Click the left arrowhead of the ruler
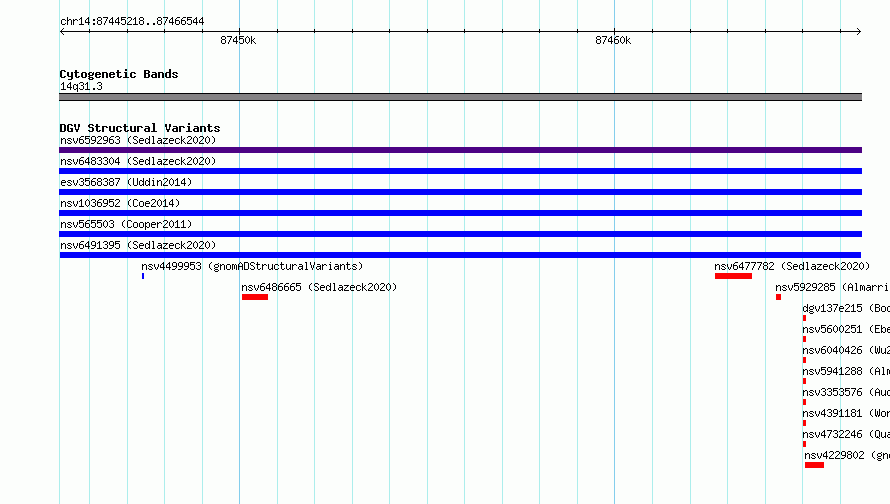 [x=62, y=32]
